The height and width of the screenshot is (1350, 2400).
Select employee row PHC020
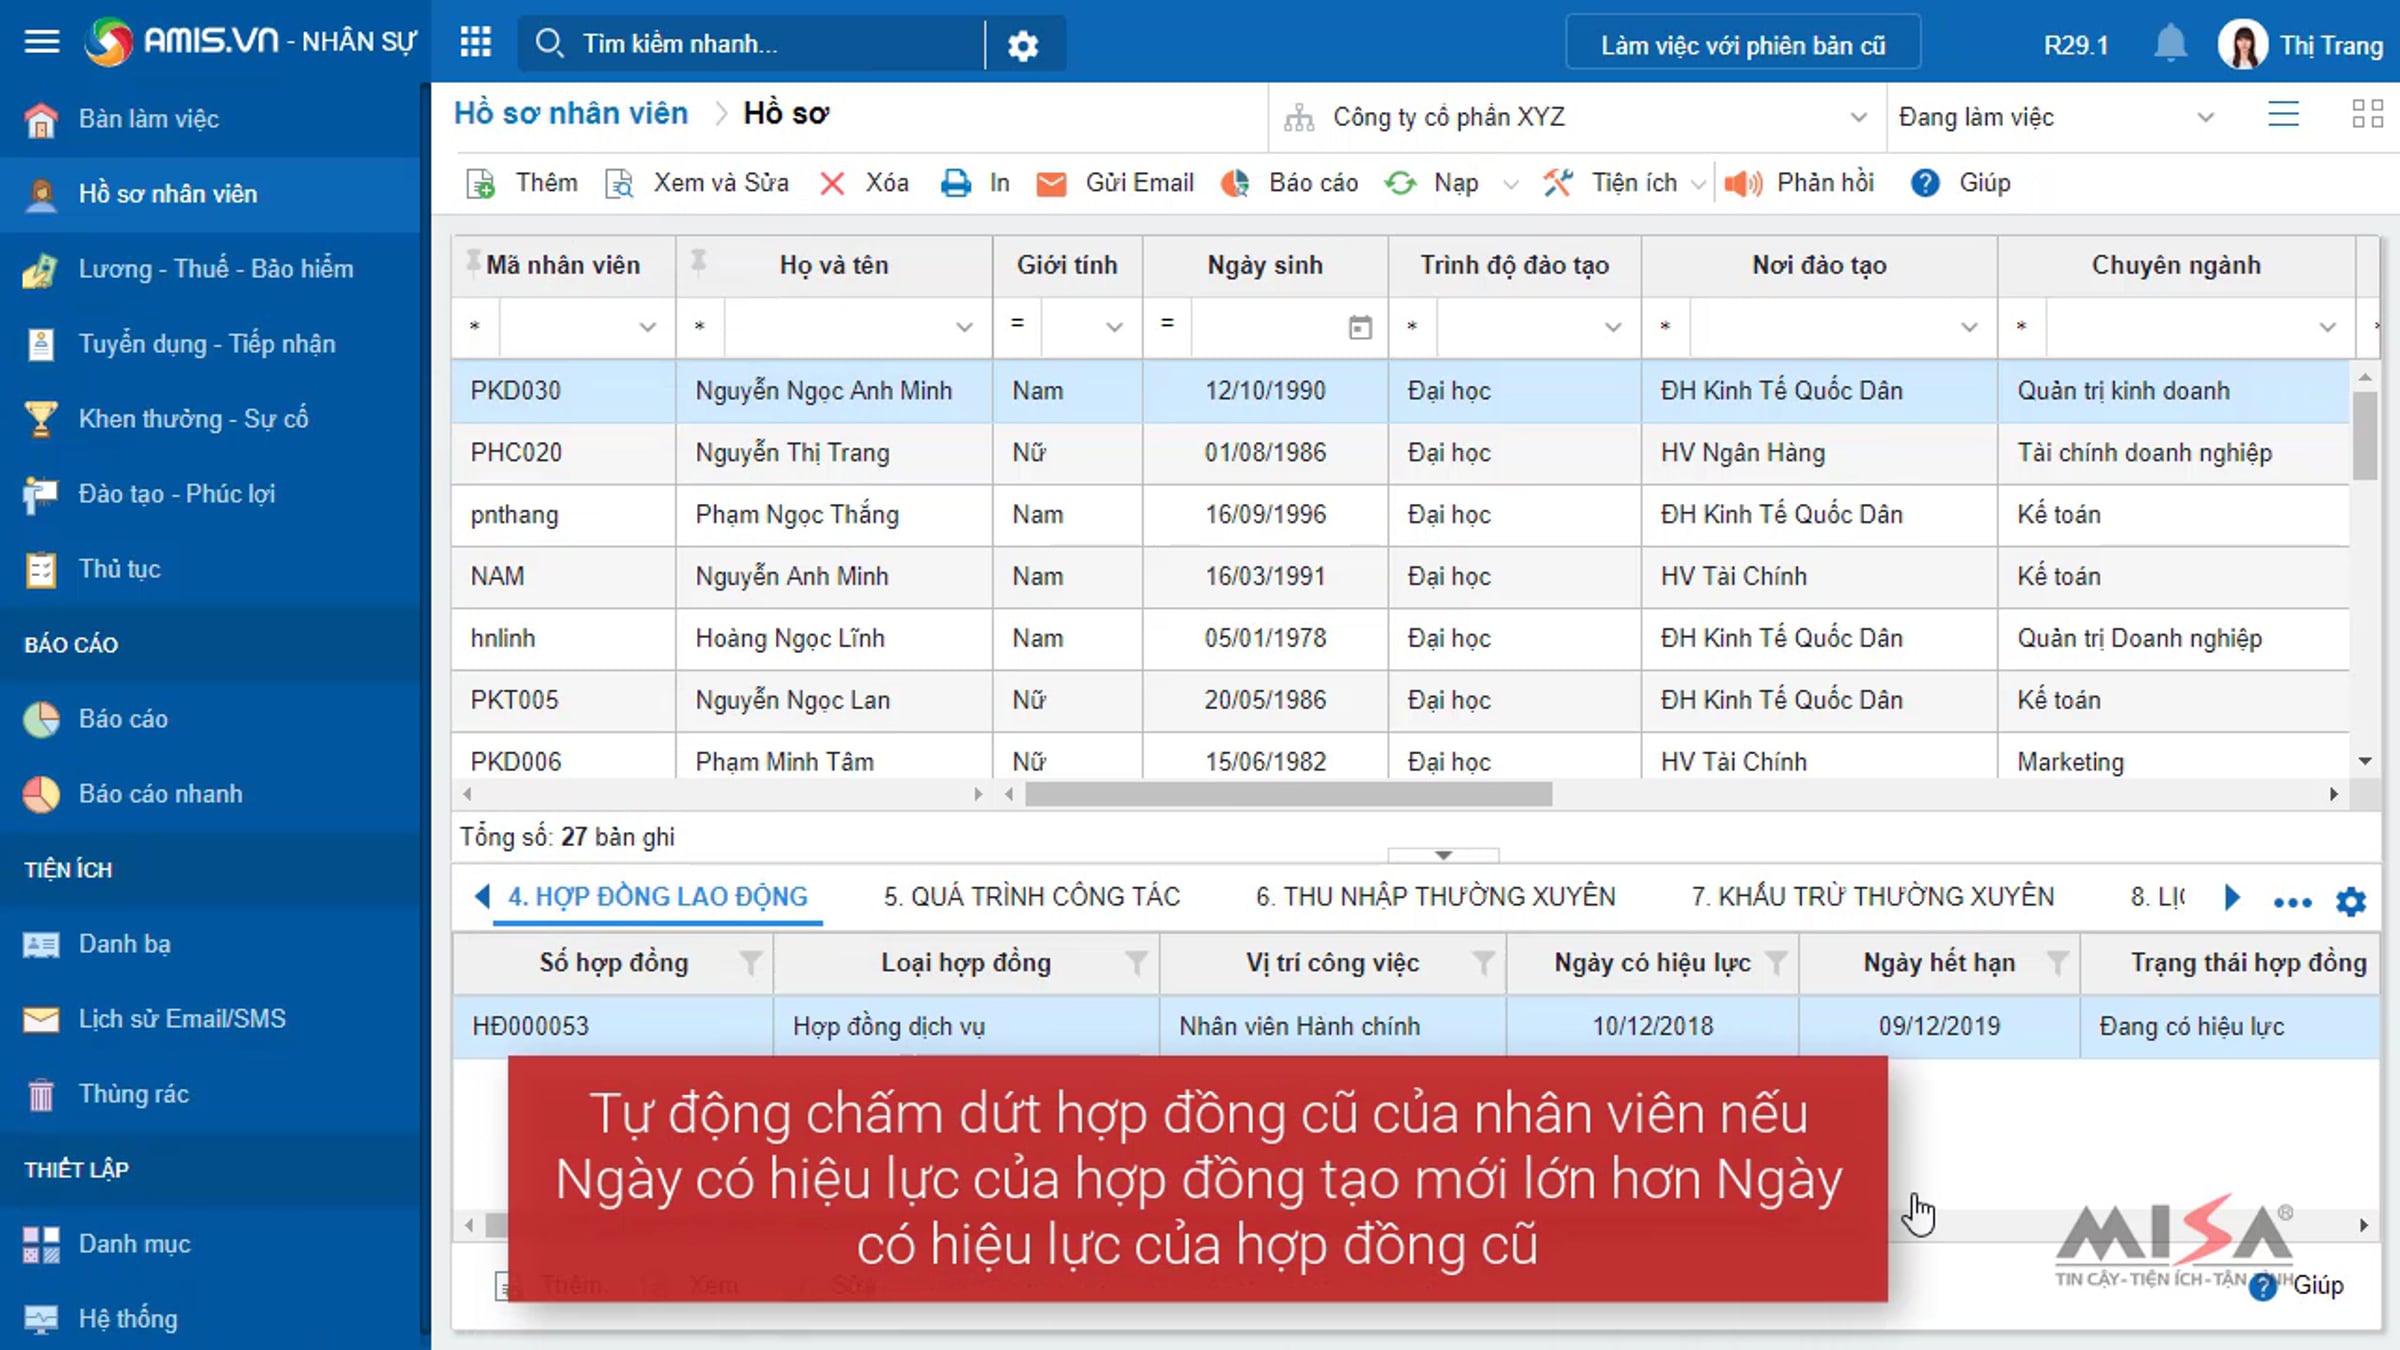point(1400,453)
